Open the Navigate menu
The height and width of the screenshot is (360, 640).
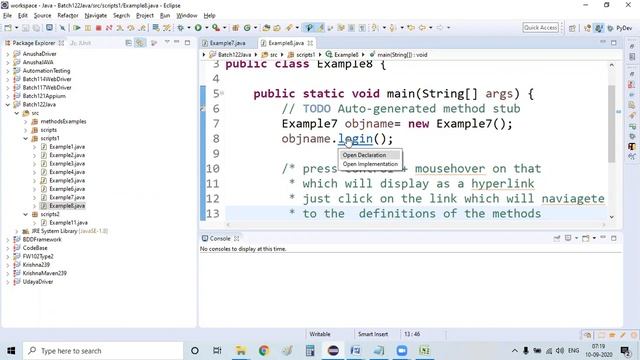(96, 16)
